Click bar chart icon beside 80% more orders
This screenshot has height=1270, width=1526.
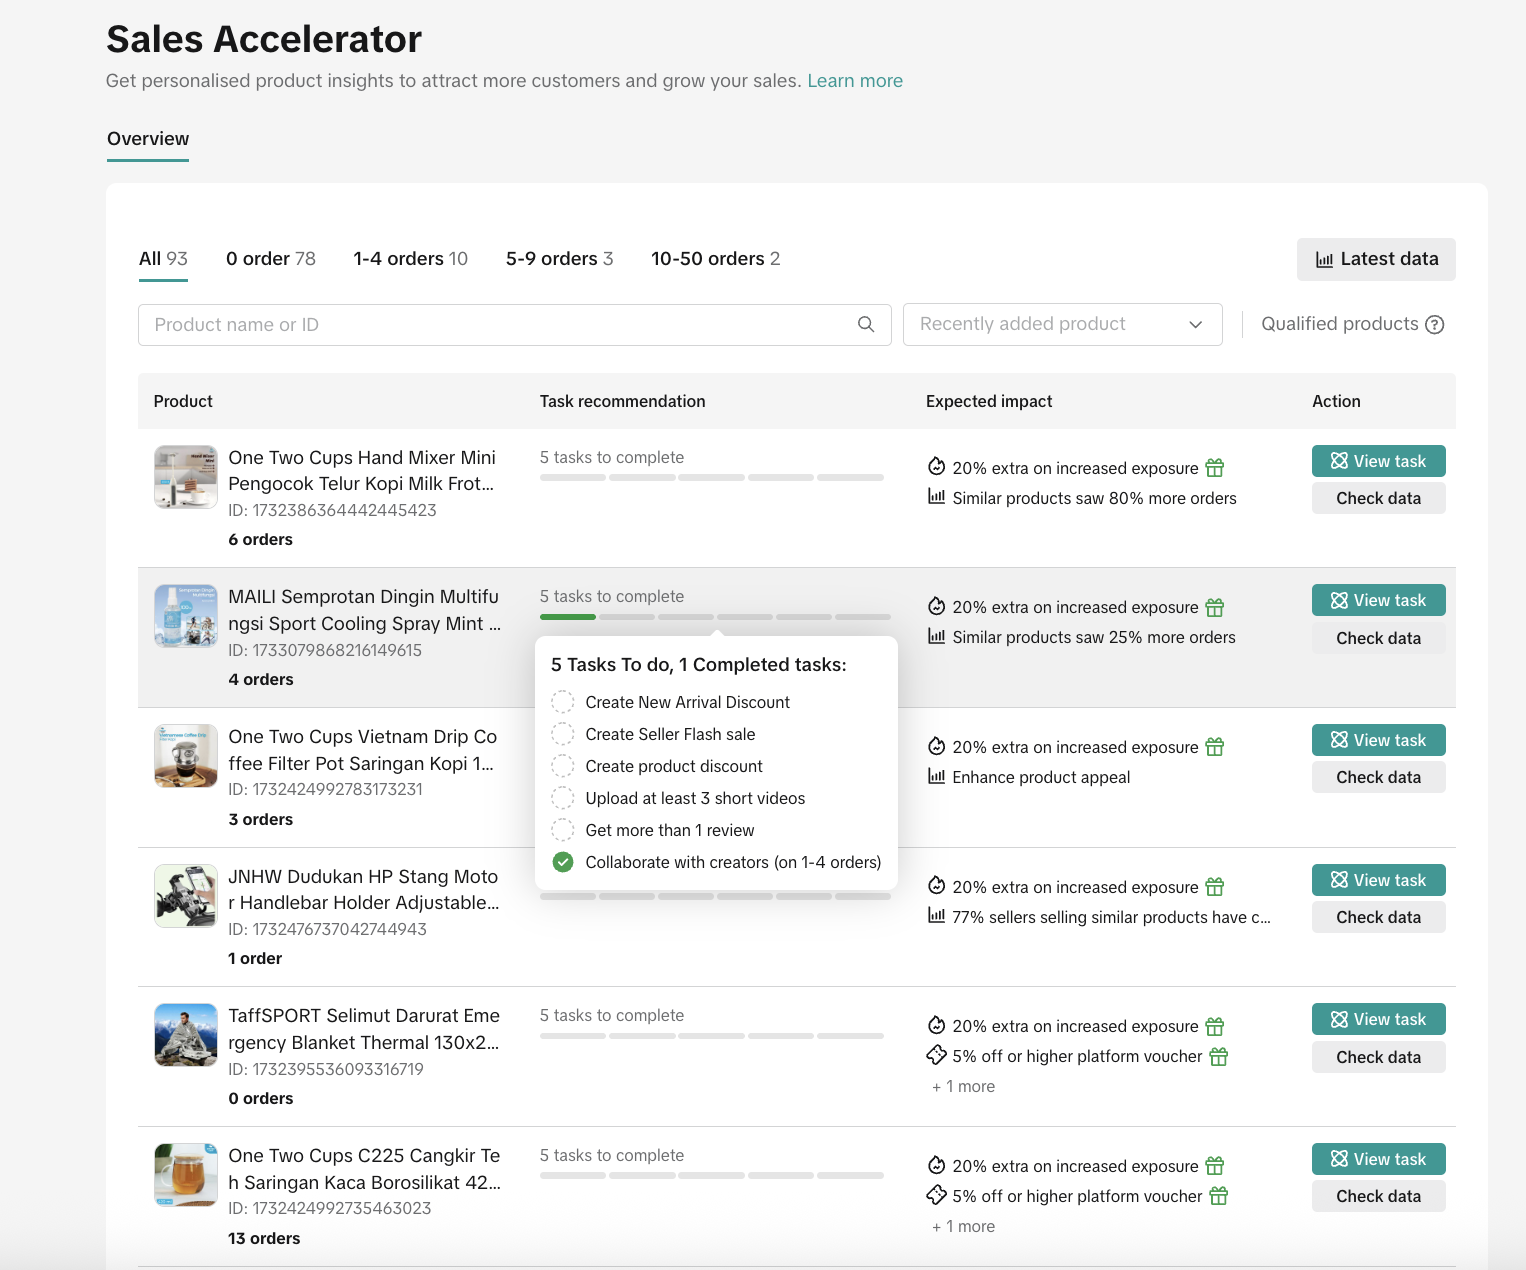936,497
